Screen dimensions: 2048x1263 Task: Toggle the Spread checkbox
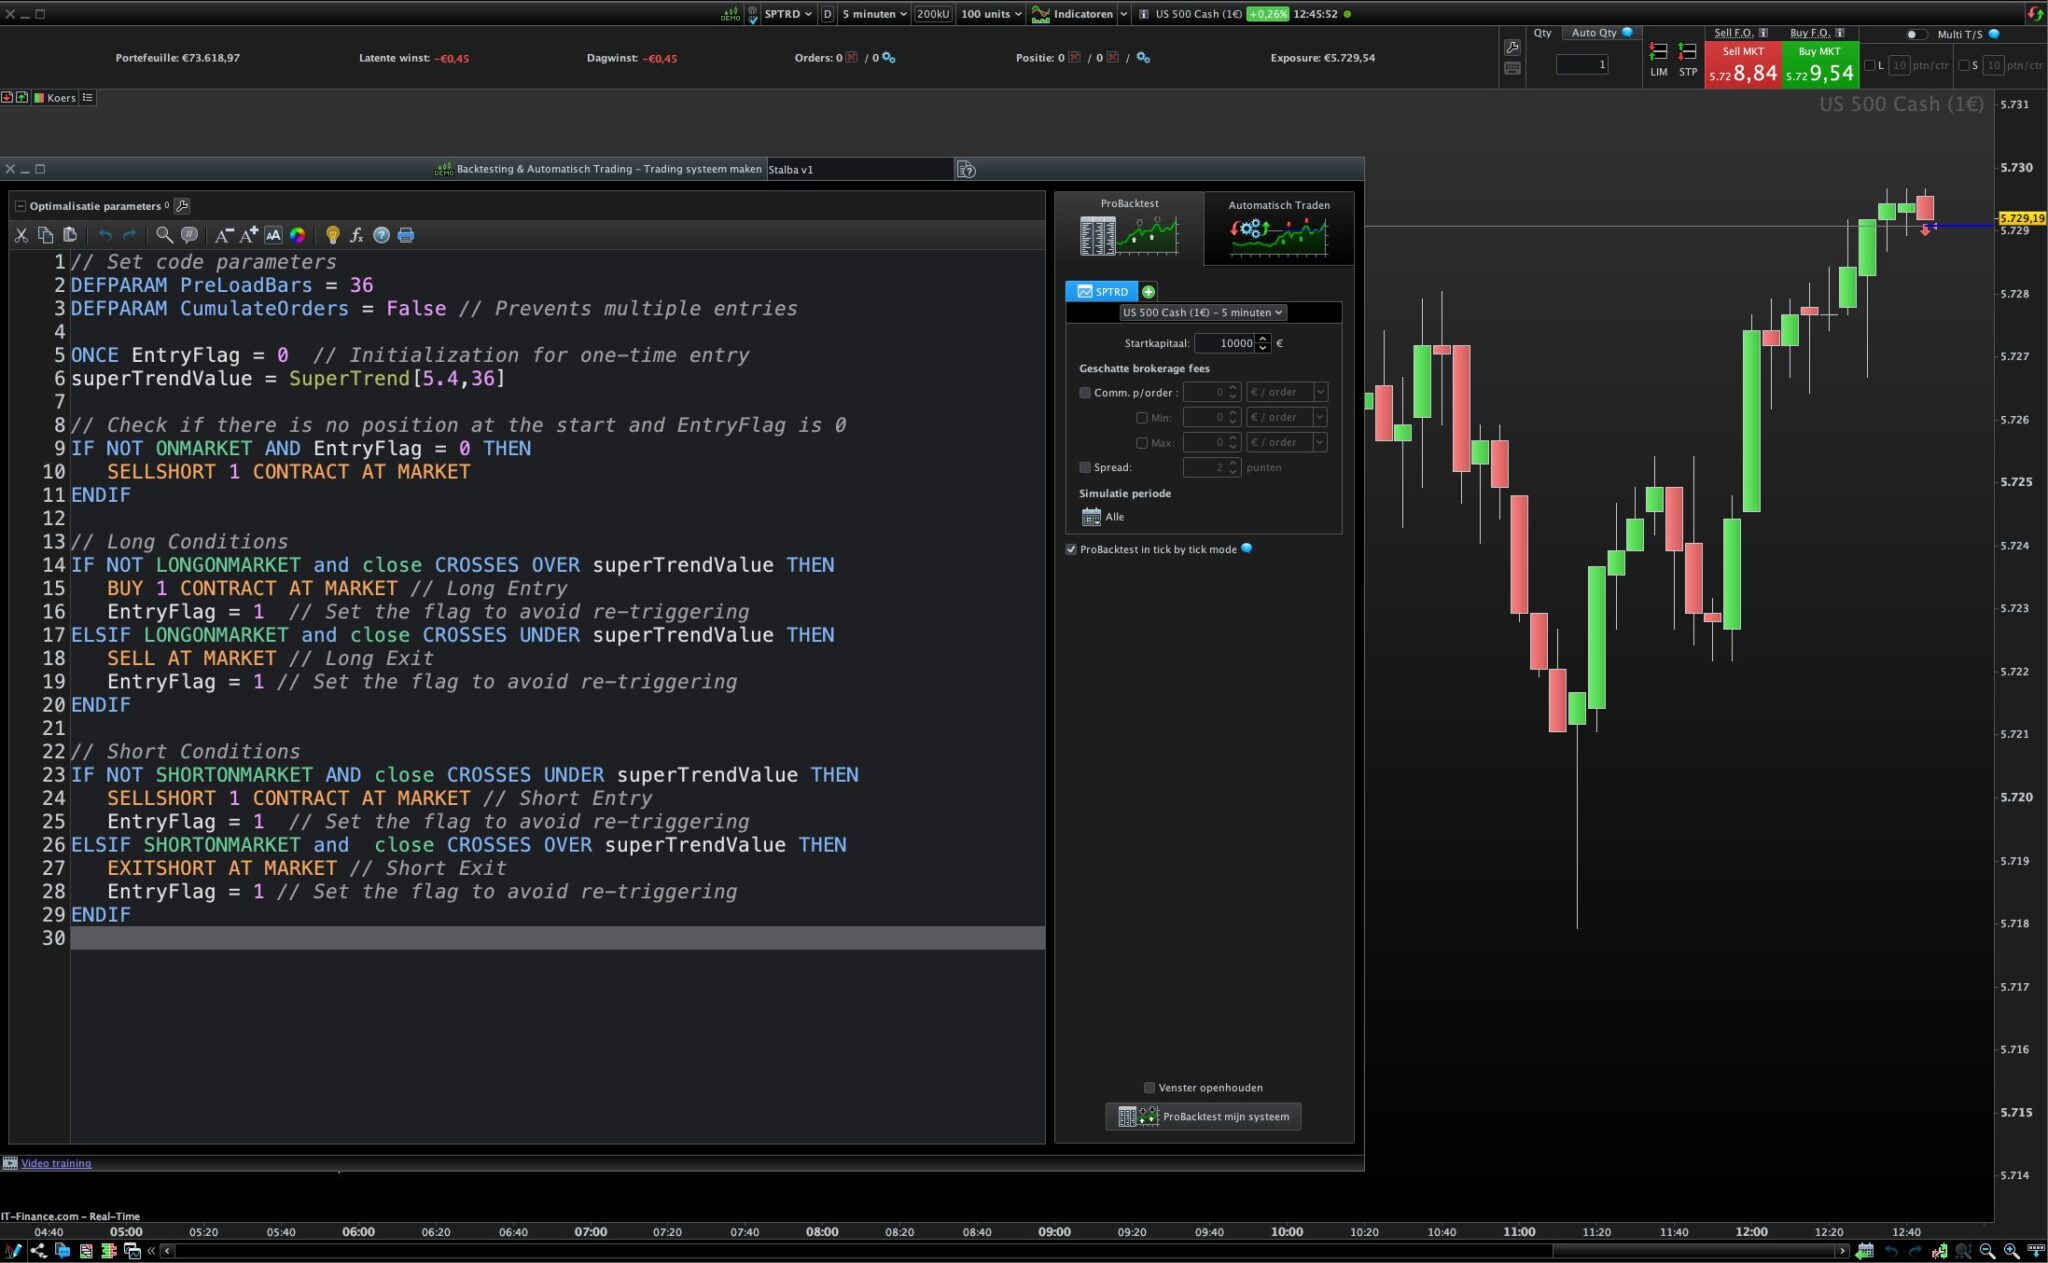[x=1085, y=467]
